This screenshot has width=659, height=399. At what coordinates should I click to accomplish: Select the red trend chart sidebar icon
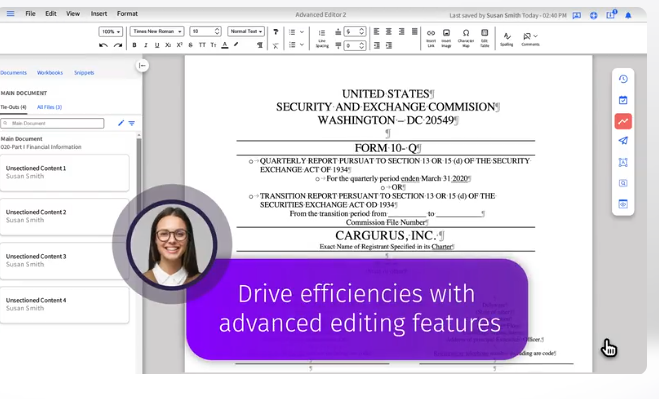[623, 121]
